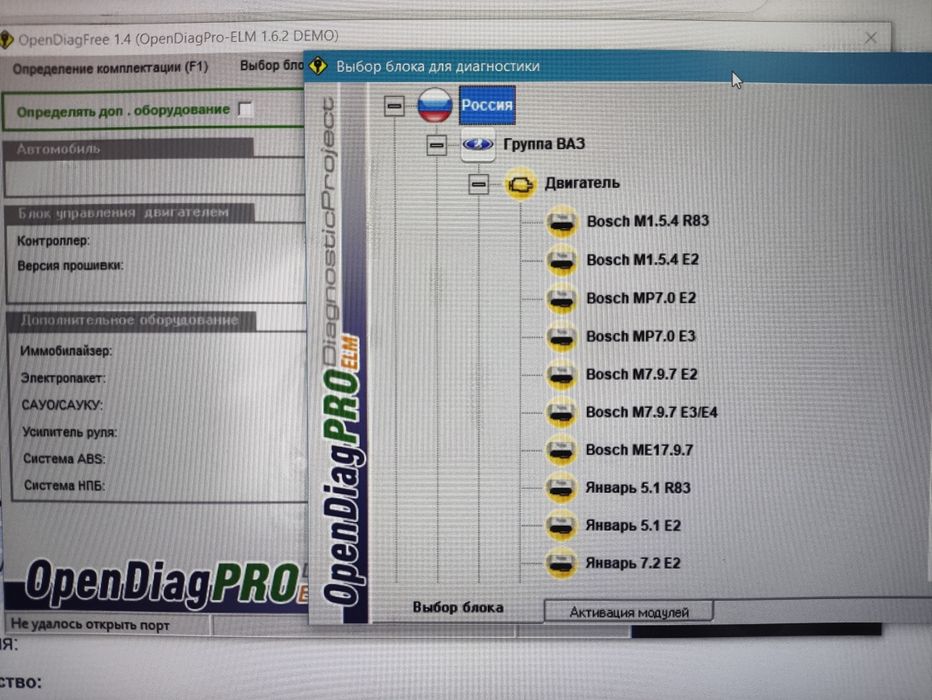This screenshot has height=700, width=932.
Task: Select Bosch M1.5.4 R83 text
Action: (x=648, y=221)
